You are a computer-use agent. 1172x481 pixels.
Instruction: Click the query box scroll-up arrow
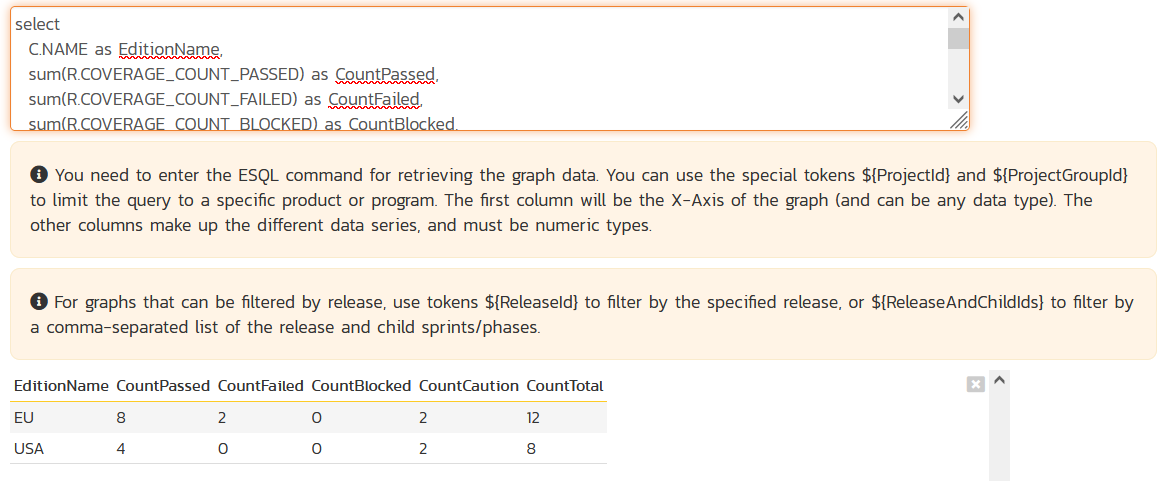(958, 18)
